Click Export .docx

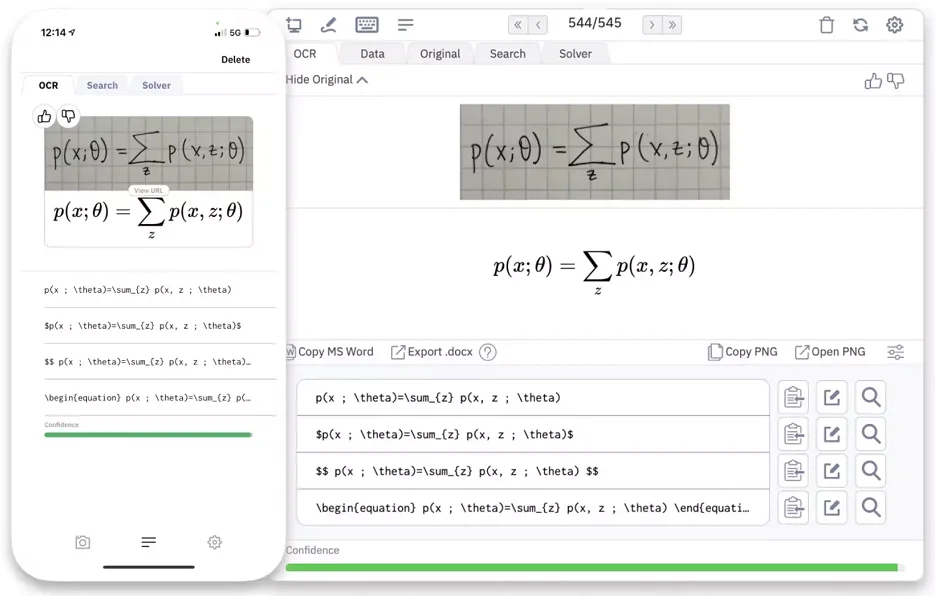[x=432, y=352]
